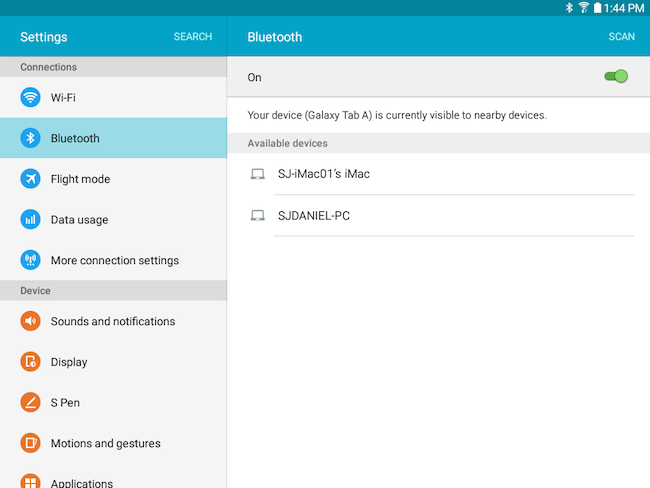Pair with SJ-iMac01's iMac
The image size is (650, 488).
point(439,174)
